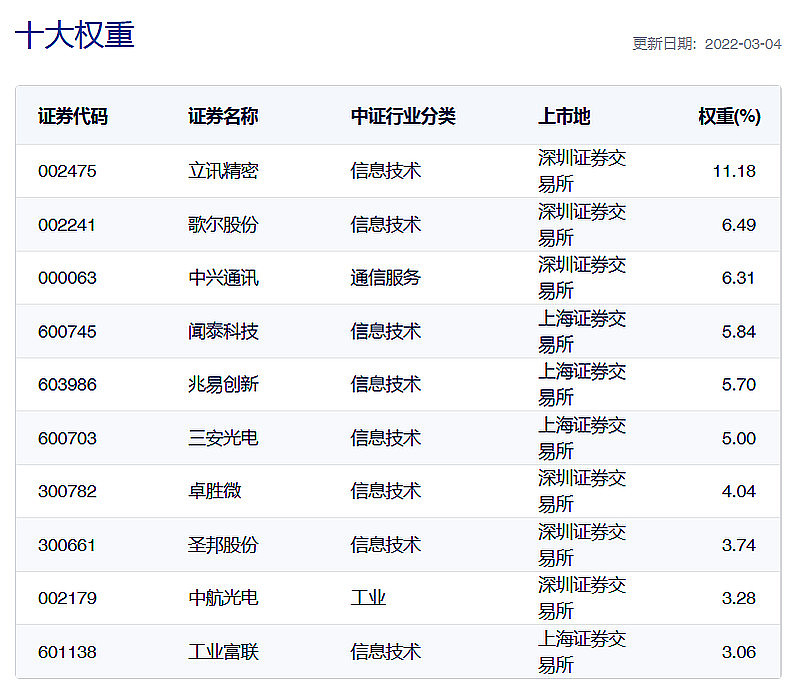Click the 工业富联 security name
The width and height of the screenshot is (800, 697).
click(223, 652)
